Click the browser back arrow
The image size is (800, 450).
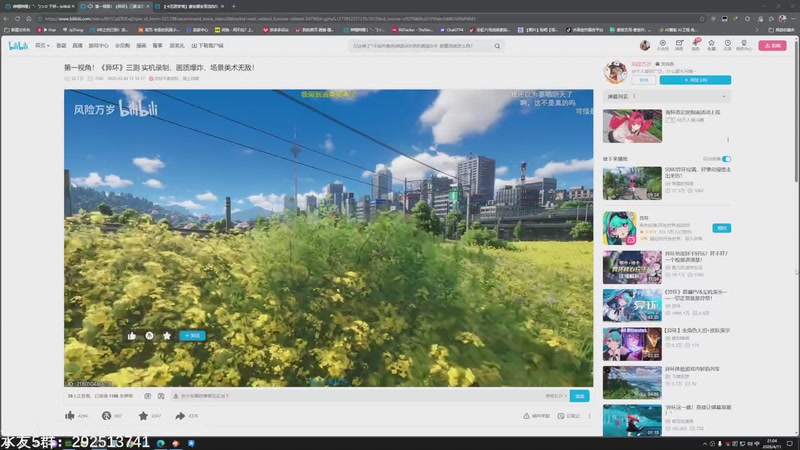coord(6,19)
